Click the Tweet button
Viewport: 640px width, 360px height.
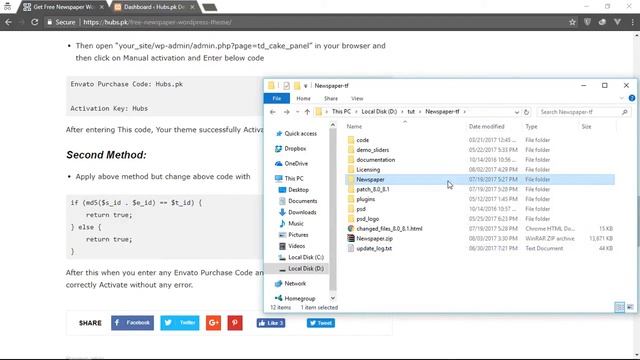(321, 323)
